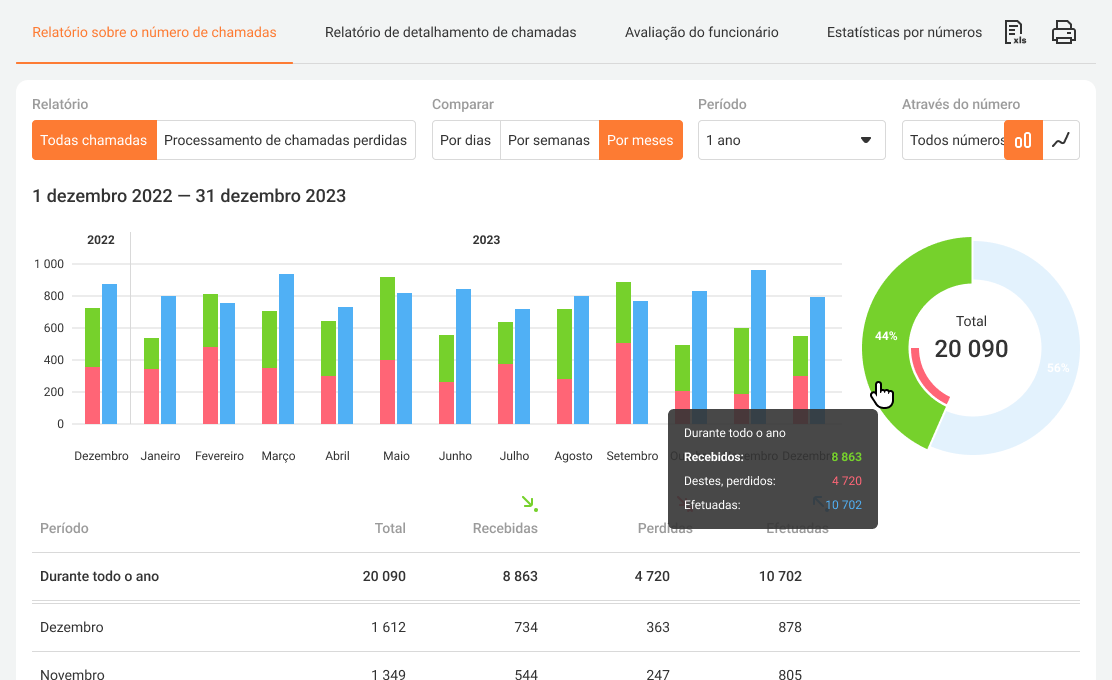
Task: Open 'Relatório de detalhamento de chamadas' tab
Action: (450, 32)
